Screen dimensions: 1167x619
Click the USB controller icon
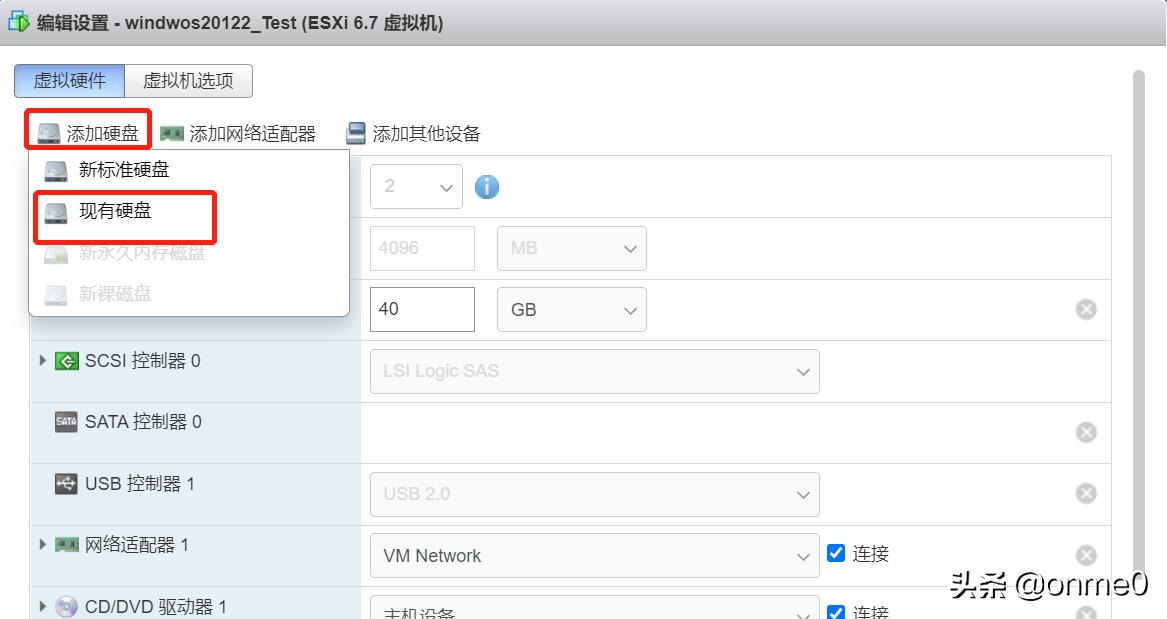(66, 484)
